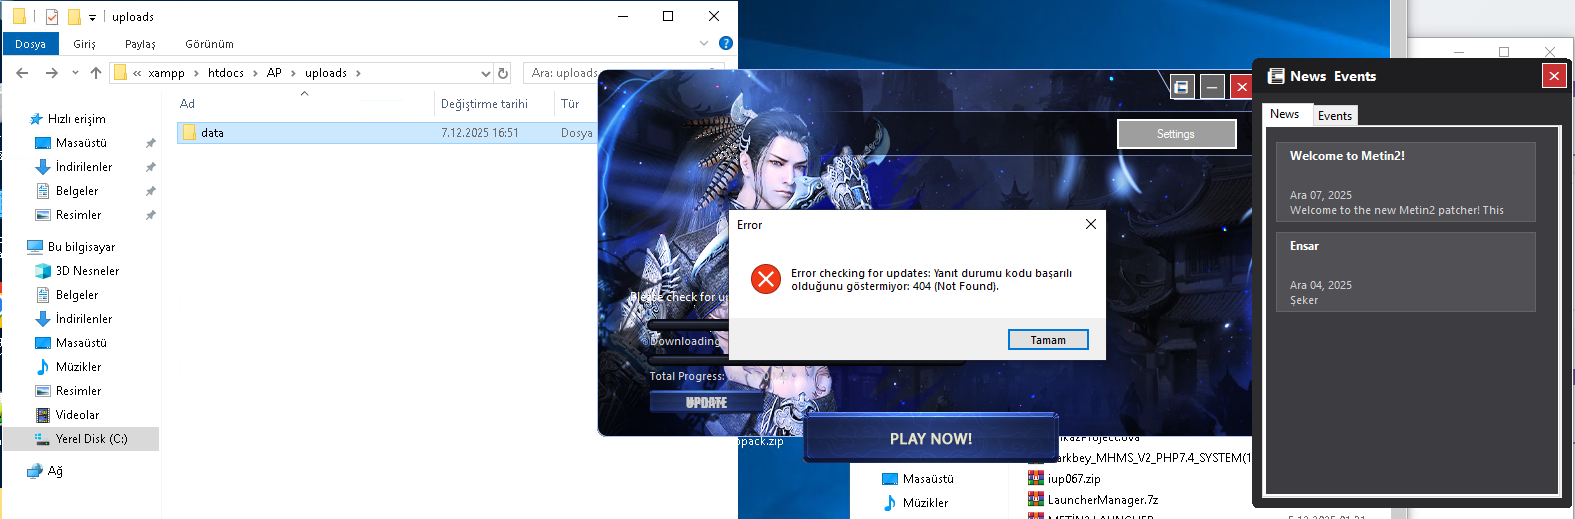Open the Paylaş ribbon tab
The width and height of the screenshot is (1575, 519).
click(140, 44)
